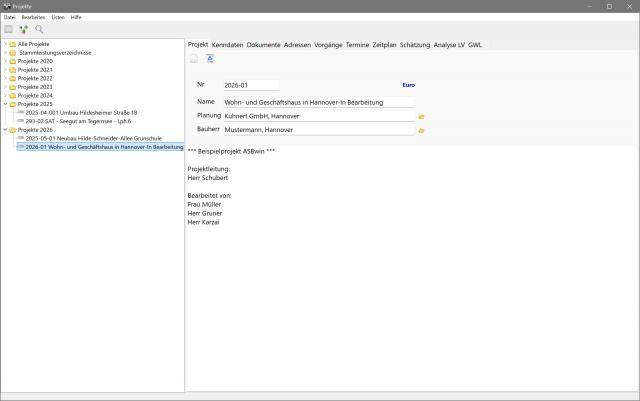The height and width of the screenshot is (401, 640).
Task: Expand the Stammleistungsverzeichnisse node
Action: [5, 52]
